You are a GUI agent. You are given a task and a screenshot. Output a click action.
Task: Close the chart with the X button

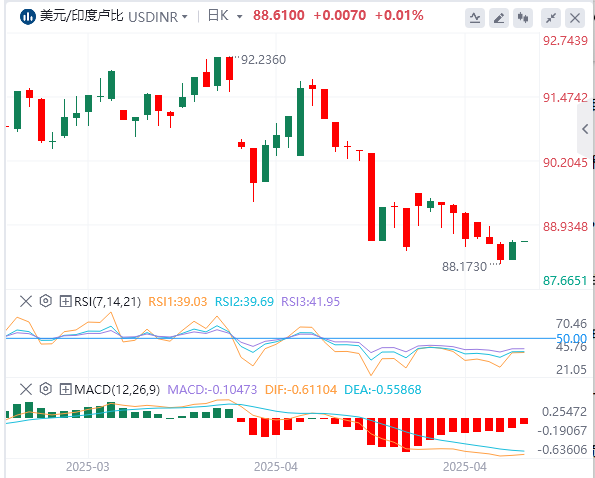pyautogui.click(x=575, y=18)
